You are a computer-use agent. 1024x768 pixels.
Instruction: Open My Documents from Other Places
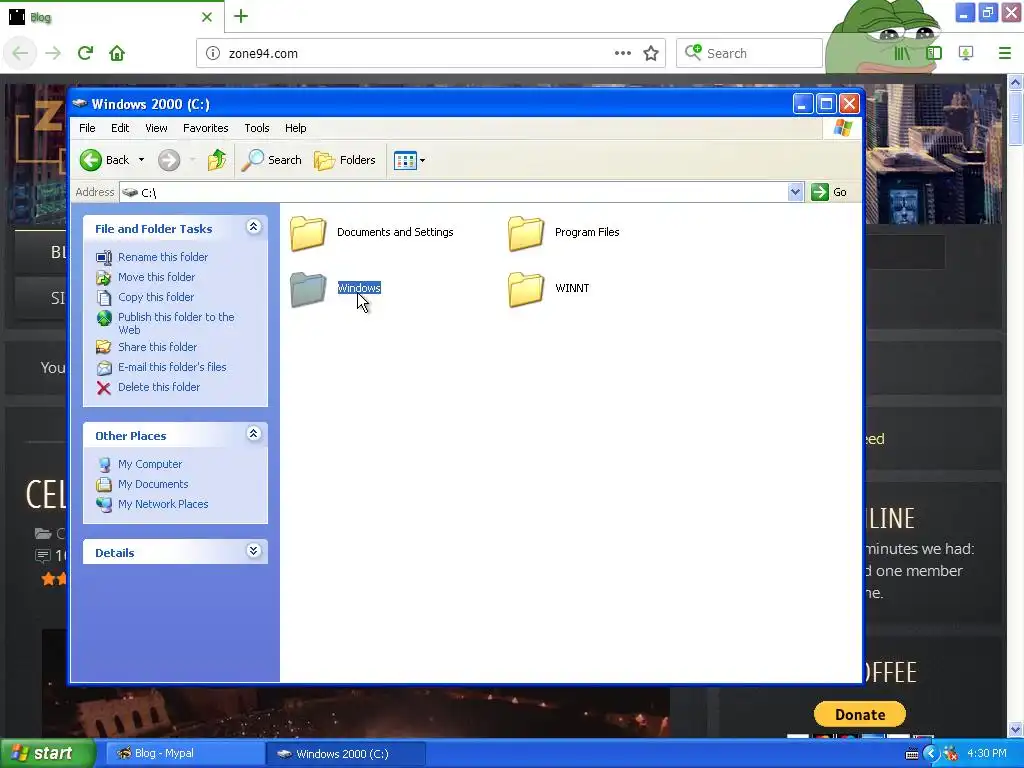click(x=153, y=484)
